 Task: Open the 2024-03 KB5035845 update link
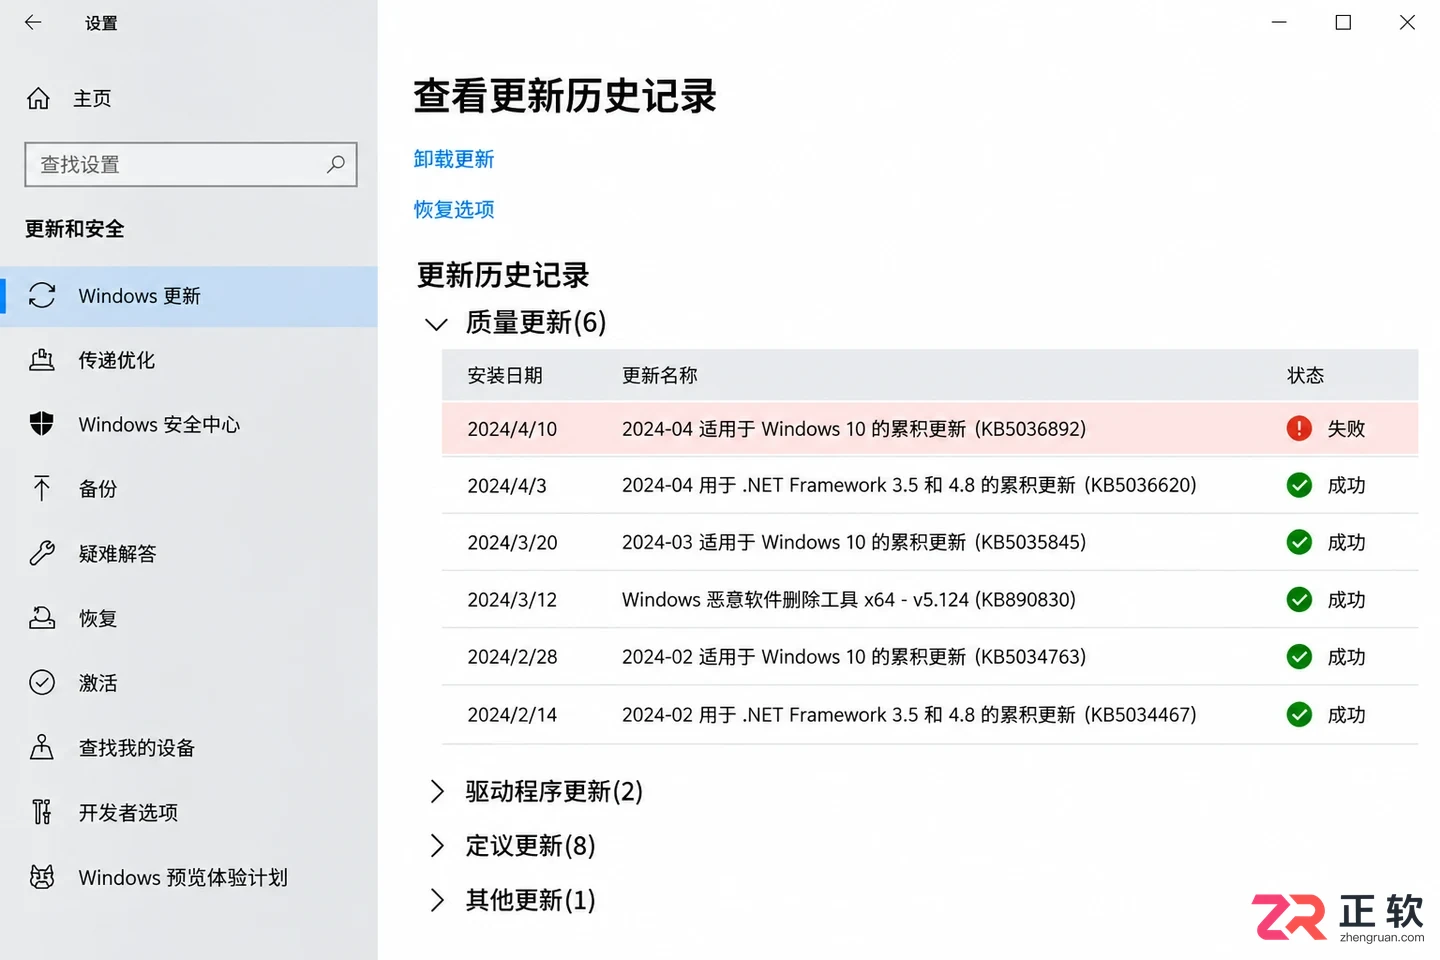[854, 542]
